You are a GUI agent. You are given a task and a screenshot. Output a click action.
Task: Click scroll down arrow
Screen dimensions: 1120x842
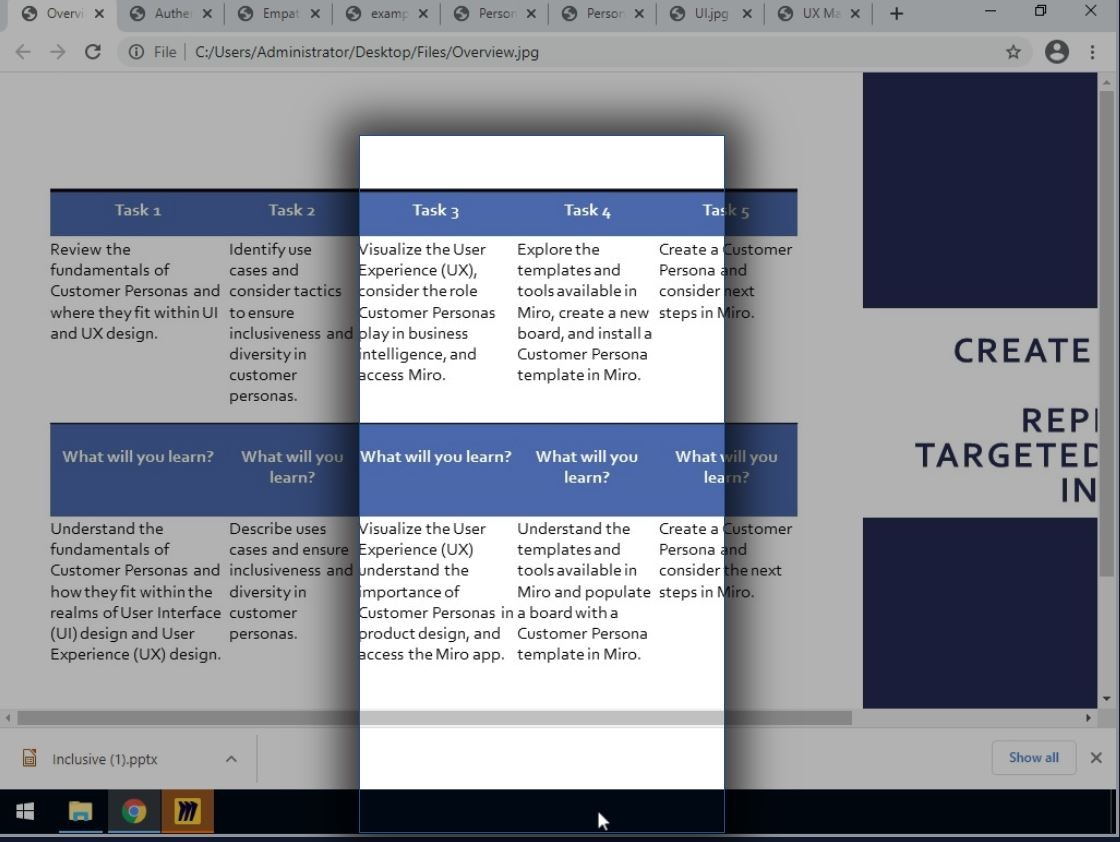[x=1106, y=698]
